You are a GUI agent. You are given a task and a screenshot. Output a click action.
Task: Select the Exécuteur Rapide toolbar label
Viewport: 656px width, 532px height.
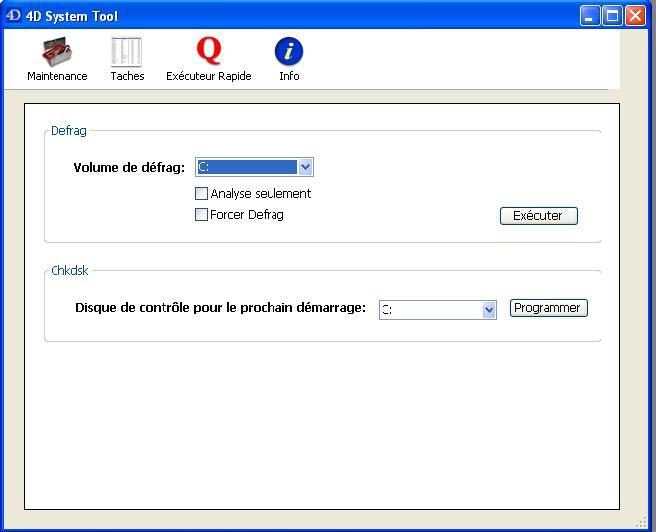(208, 76)
